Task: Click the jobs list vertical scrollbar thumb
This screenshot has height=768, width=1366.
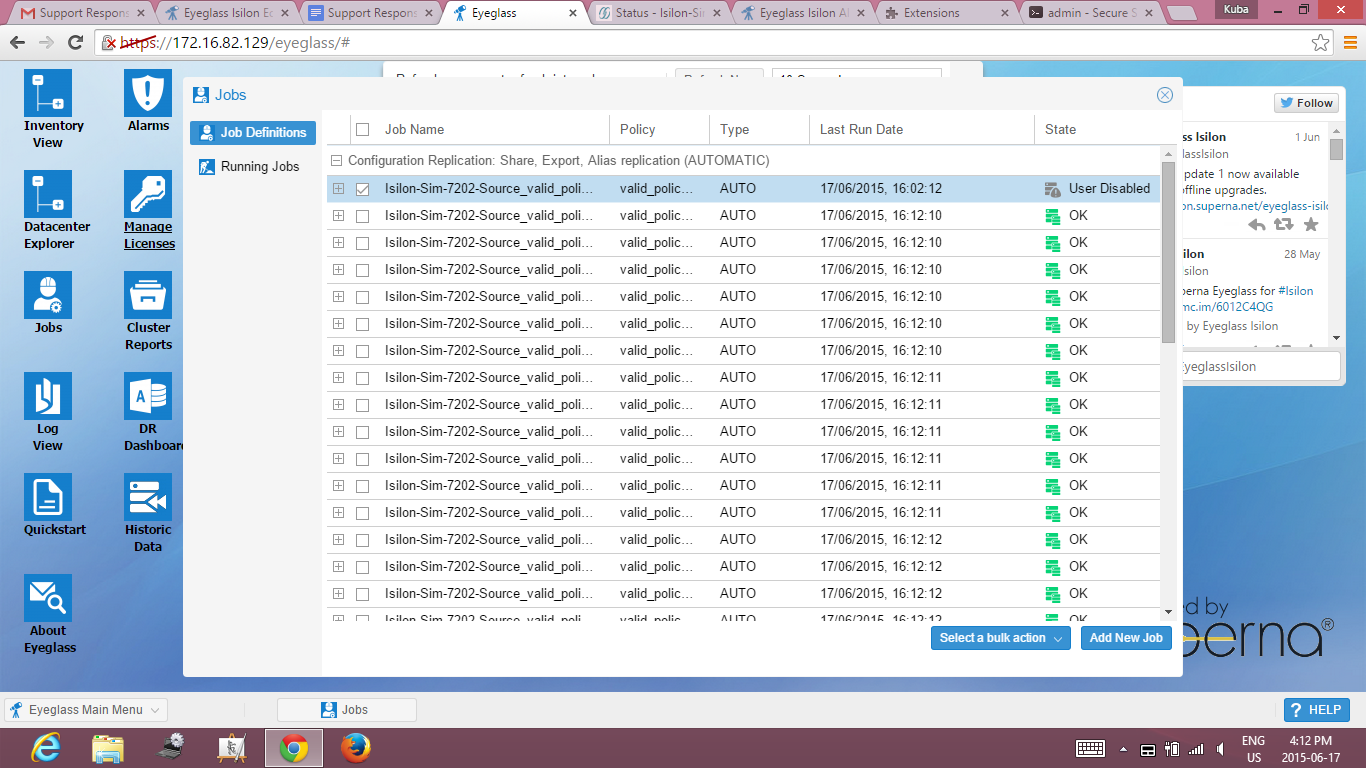Action: [x=1168, y=252]
